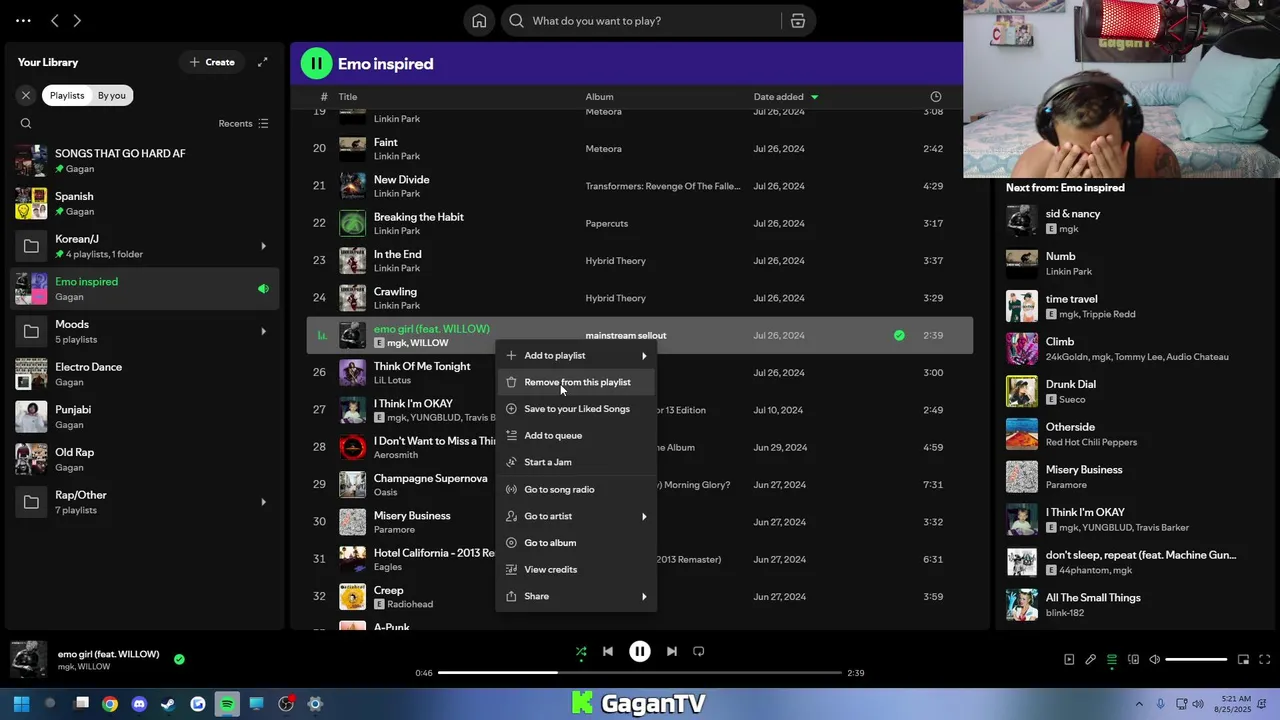Navigate back with the left arrow
The image size is (1280, 720).
tap(55, 20)
